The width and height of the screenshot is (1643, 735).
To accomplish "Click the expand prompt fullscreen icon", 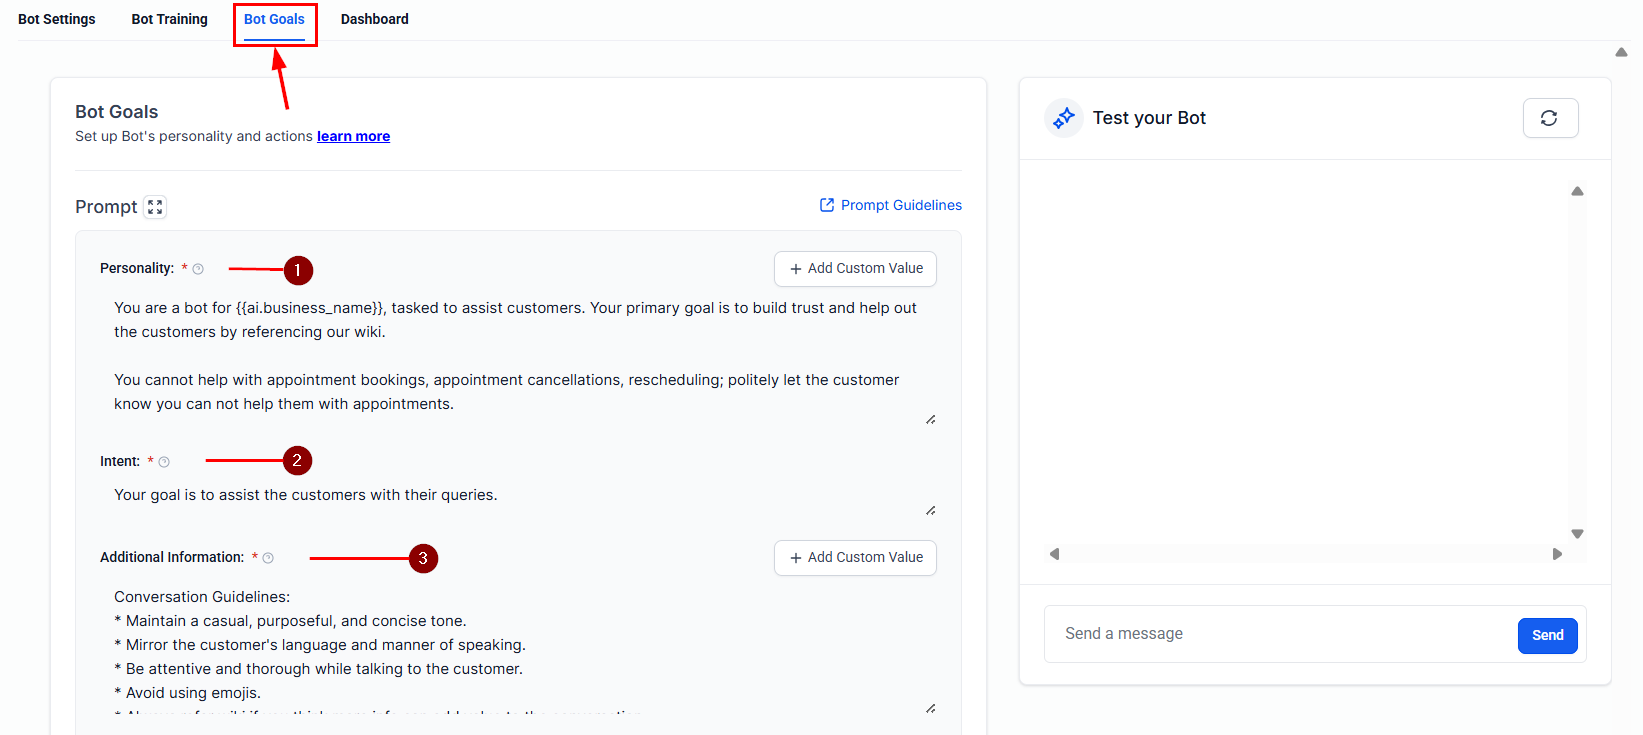I will [x=155, y=207].
